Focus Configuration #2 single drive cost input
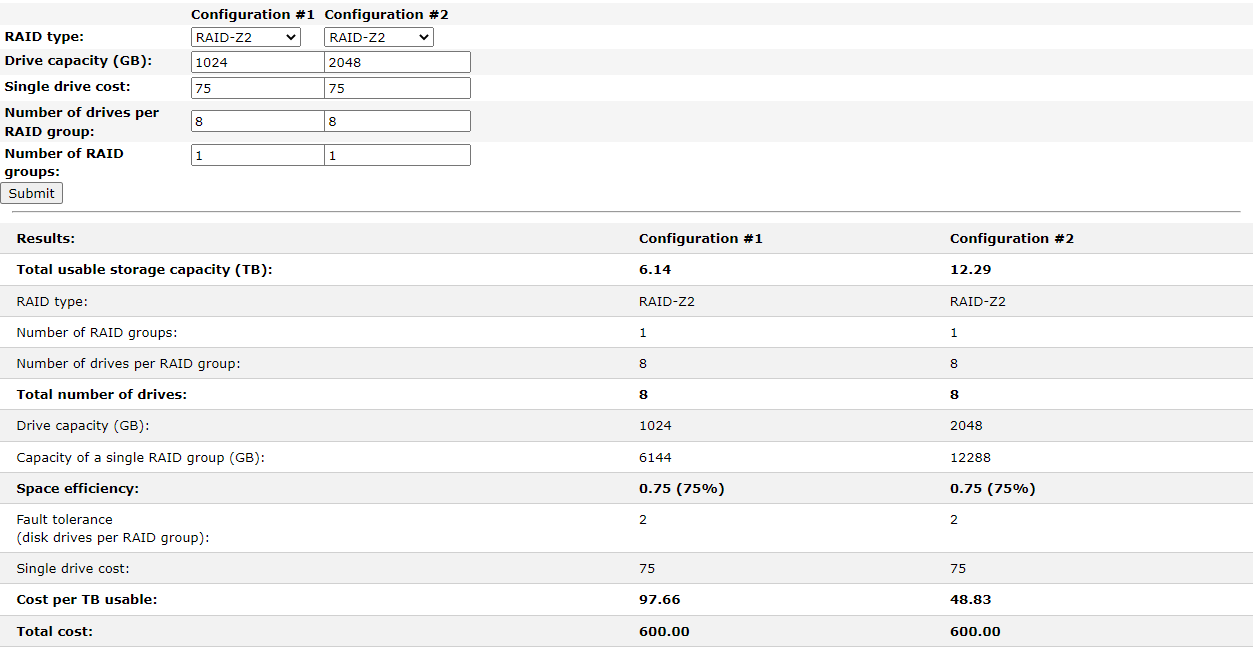 tap(397, 88)
